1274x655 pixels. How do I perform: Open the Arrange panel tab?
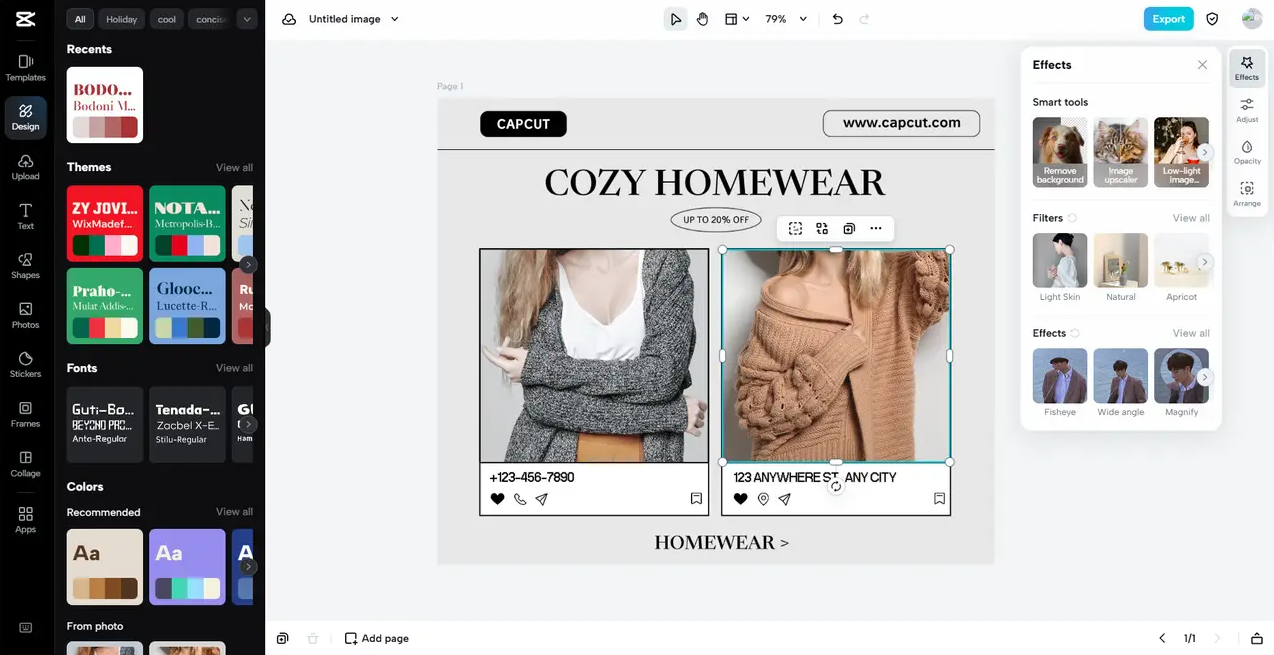click(x=1247, y=194)
